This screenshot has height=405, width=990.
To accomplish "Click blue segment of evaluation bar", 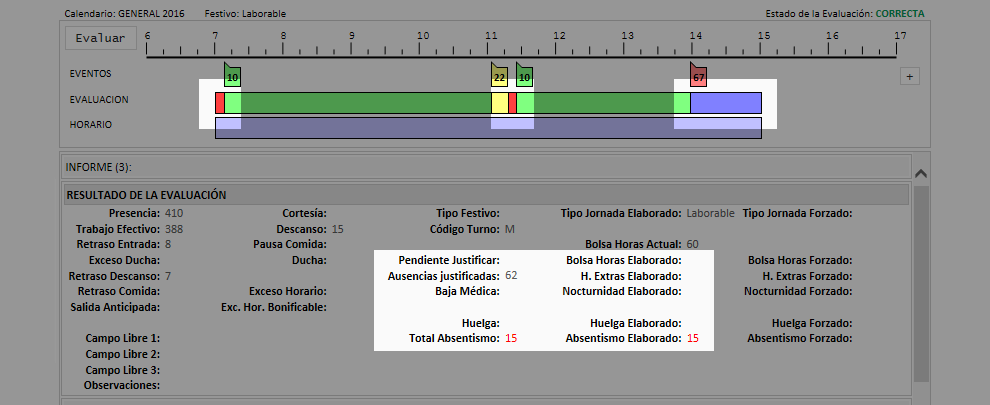I will coord(726,103).
